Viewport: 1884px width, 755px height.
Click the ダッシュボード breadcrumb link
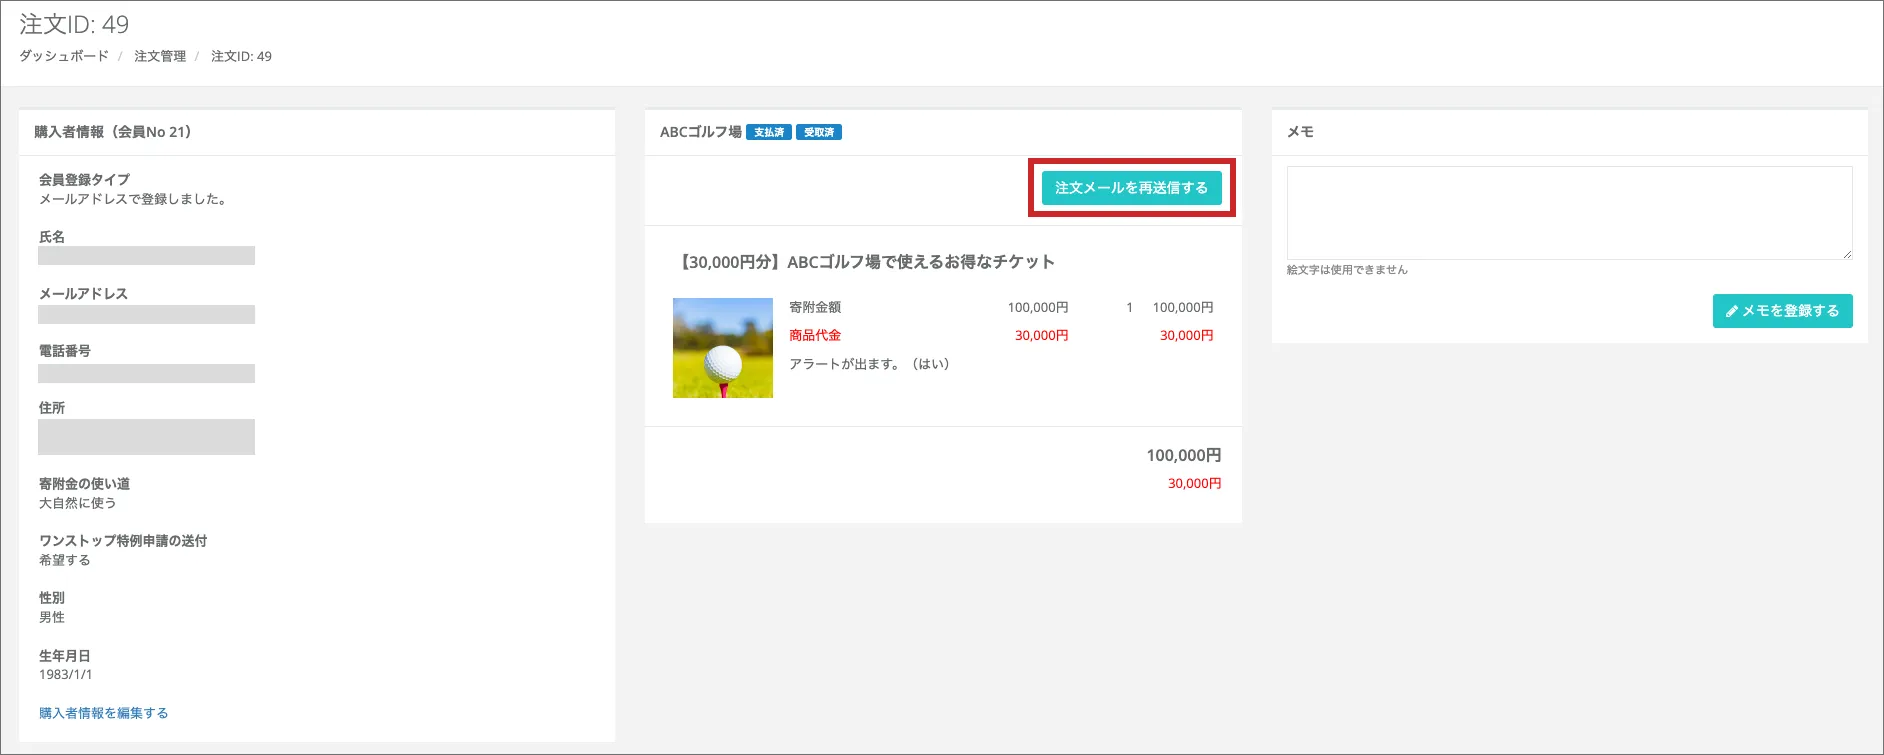pos(64,56)
